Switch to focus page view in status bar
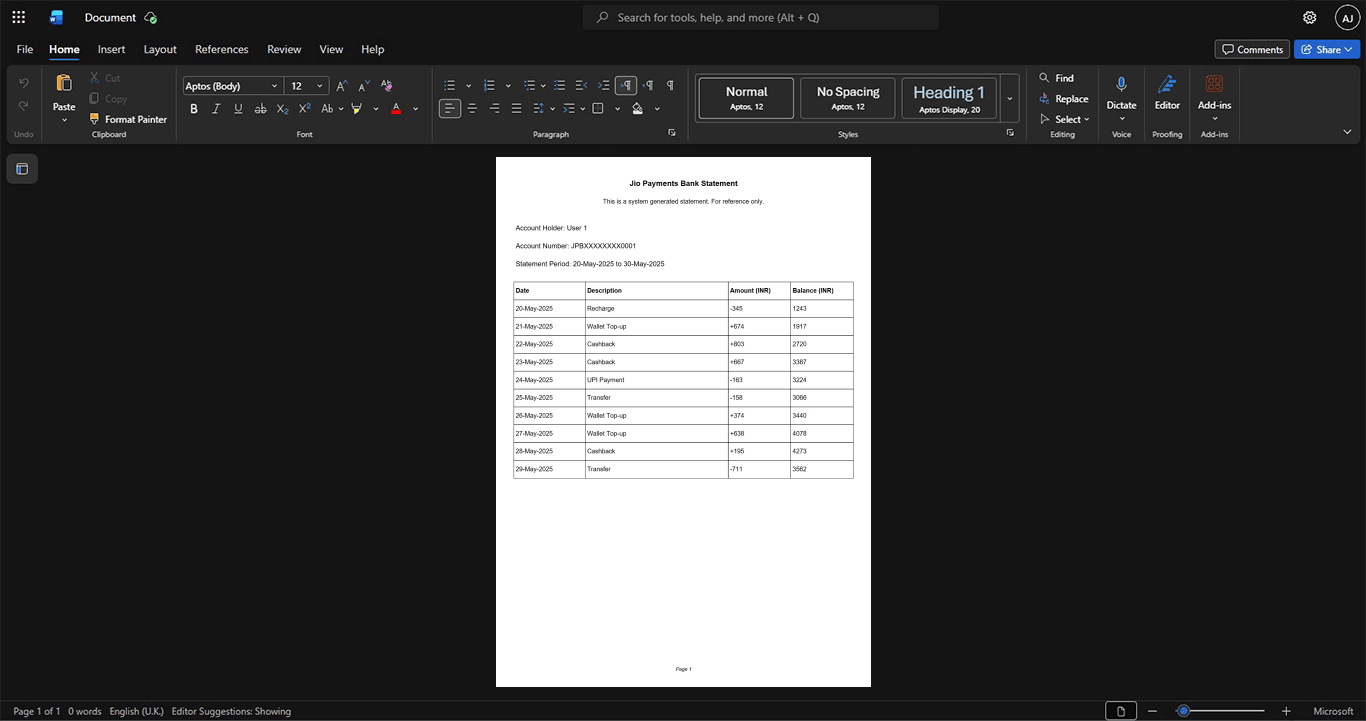The image size is (1366, 721). (x=1121, y=711)
